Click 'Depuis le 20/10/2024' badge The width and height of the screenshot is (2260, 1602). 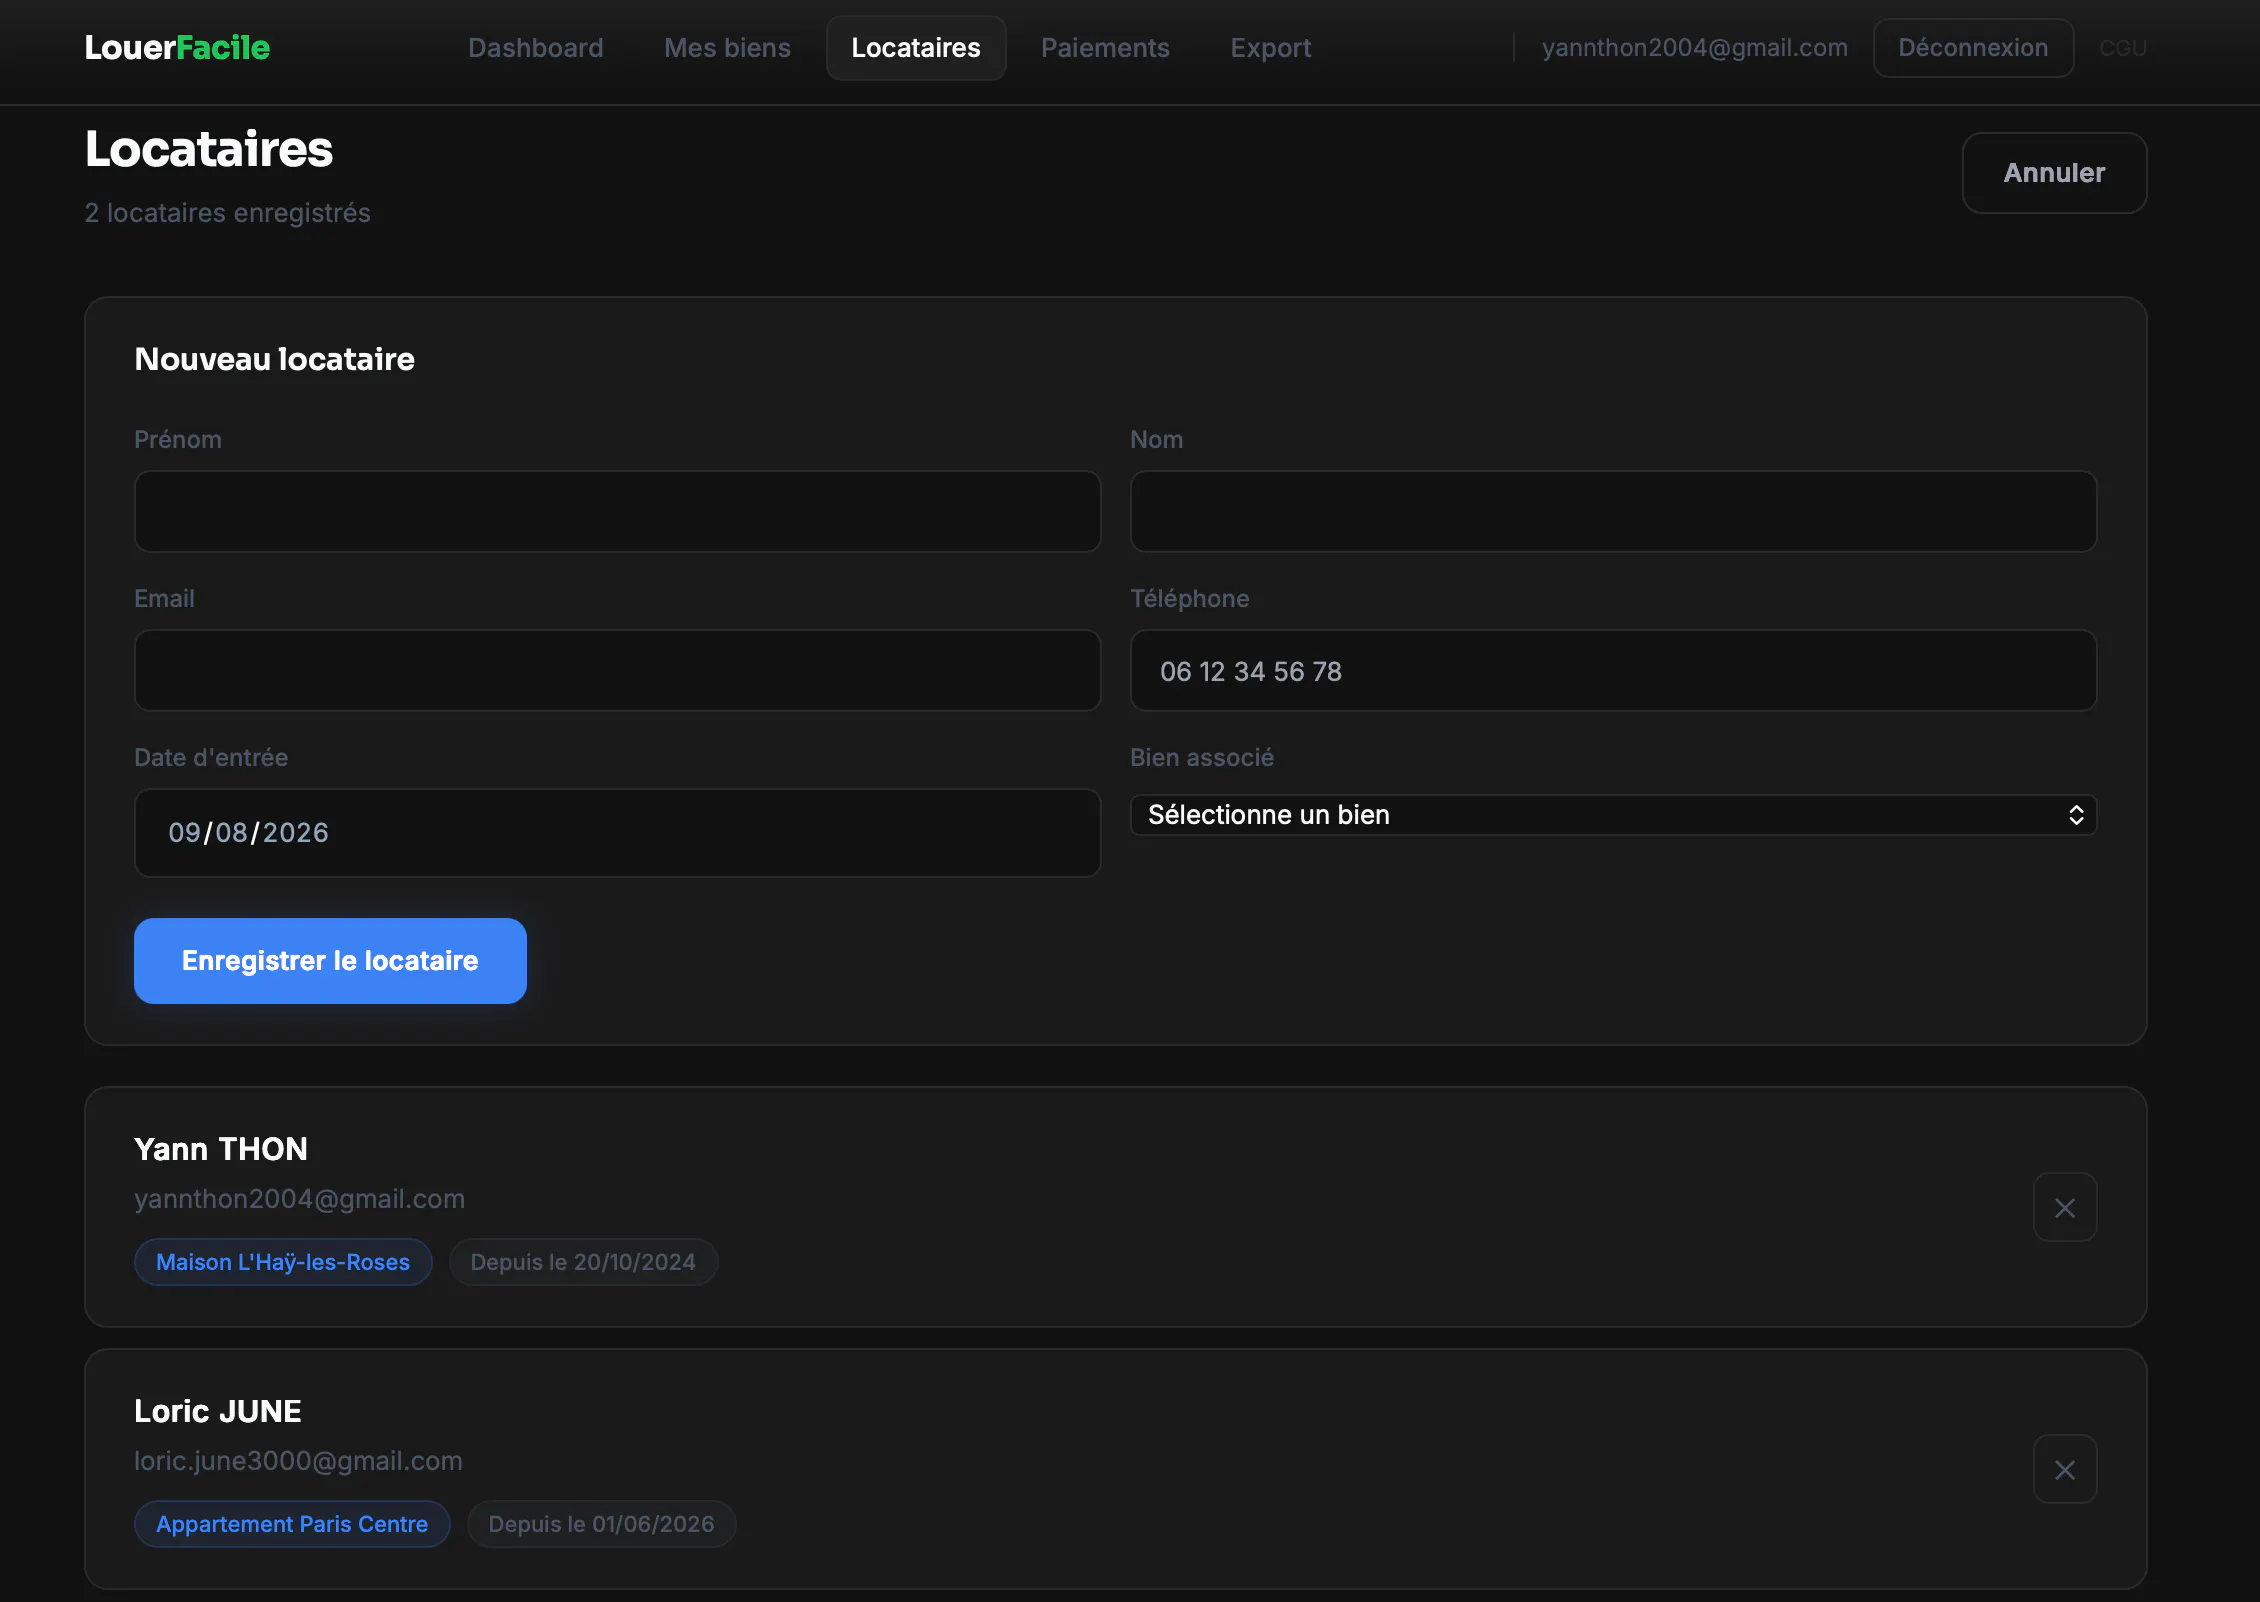coord(583,1262)
